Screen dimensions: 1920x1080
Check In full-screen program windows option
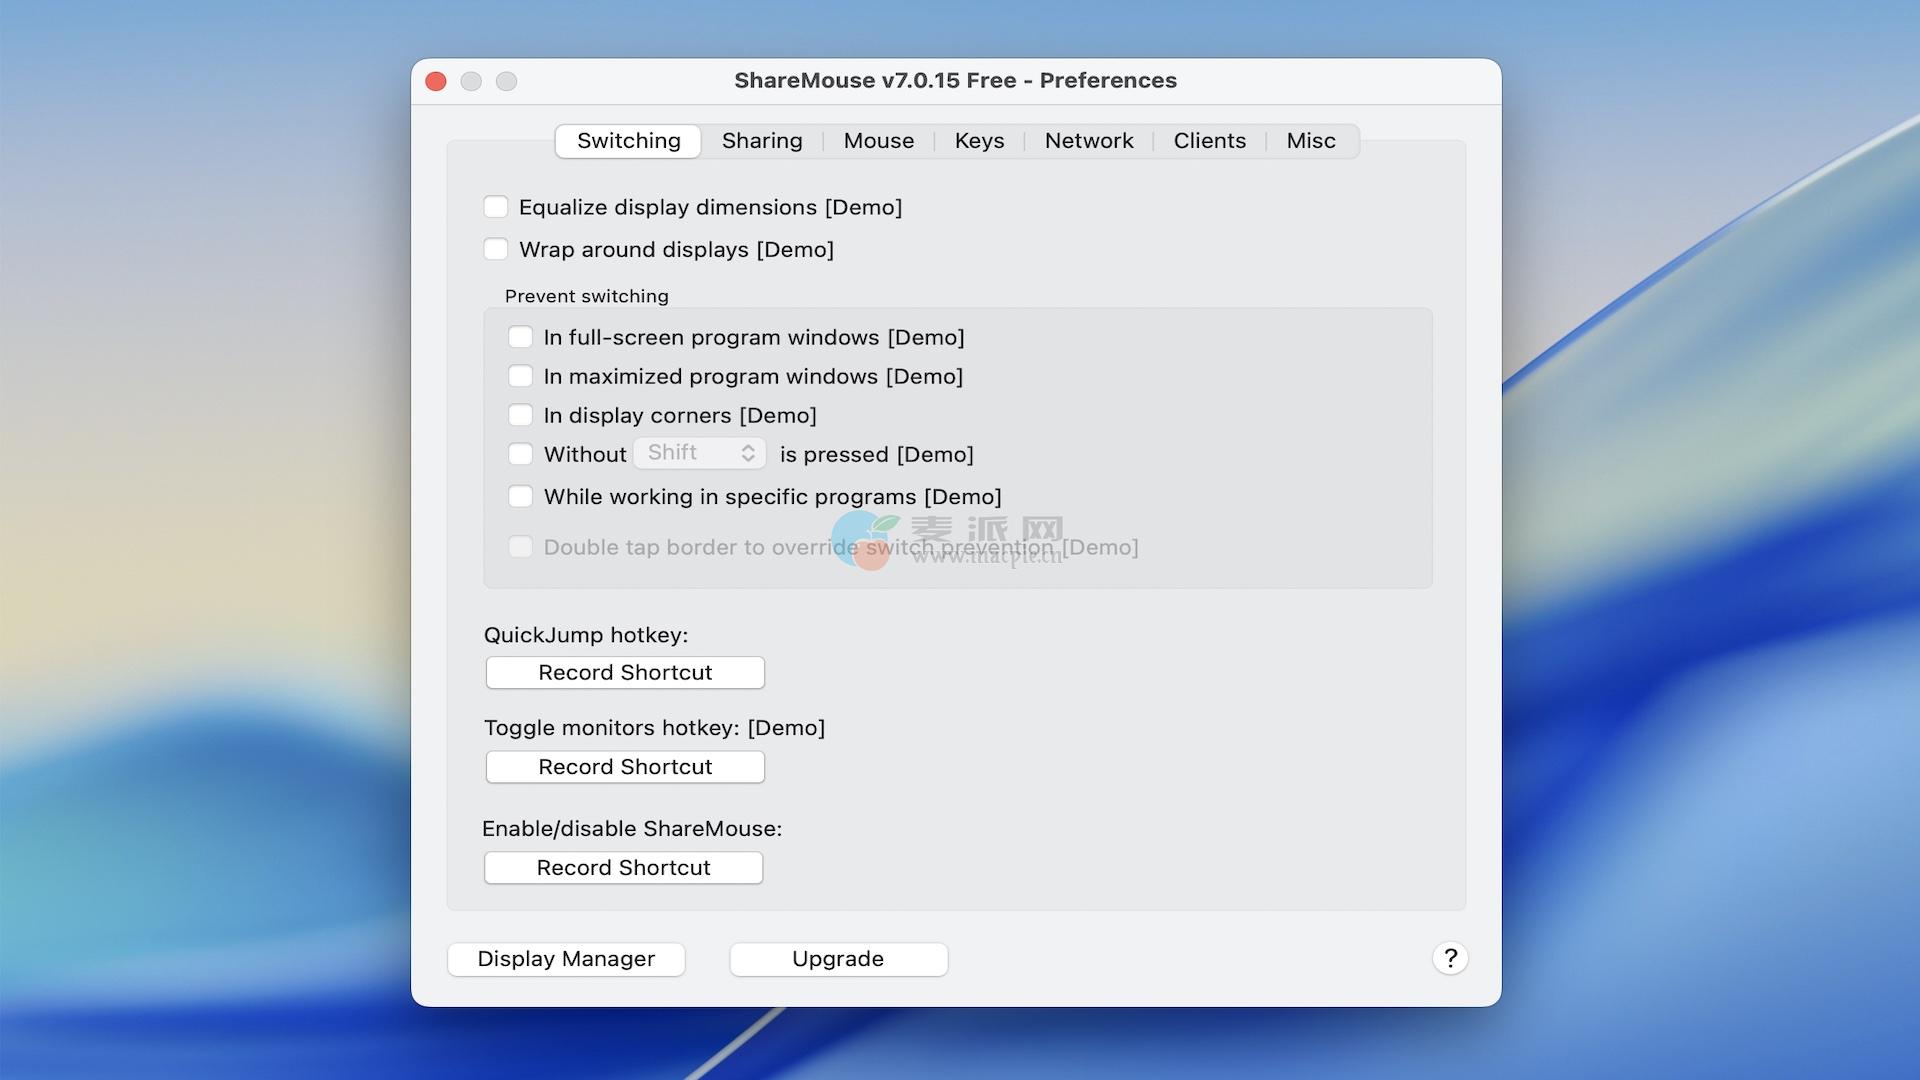520,337
